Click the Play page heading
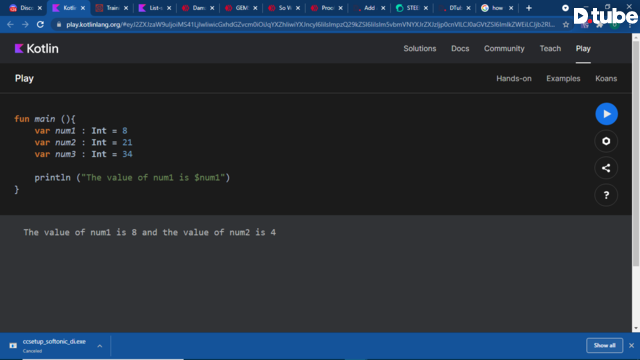 click(x=24, y=78)
